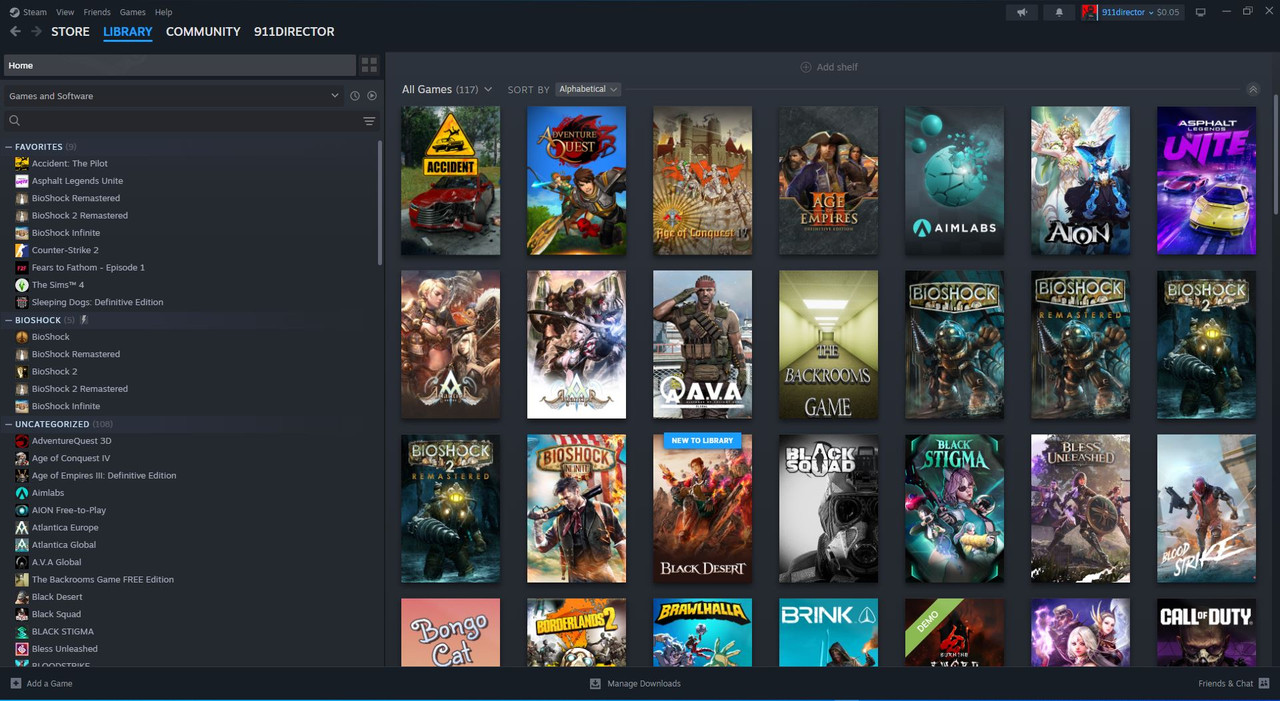Open the notifications bell
Image resolution: width=1280 pixels, height=701 pixels.
click(1059, 12)
